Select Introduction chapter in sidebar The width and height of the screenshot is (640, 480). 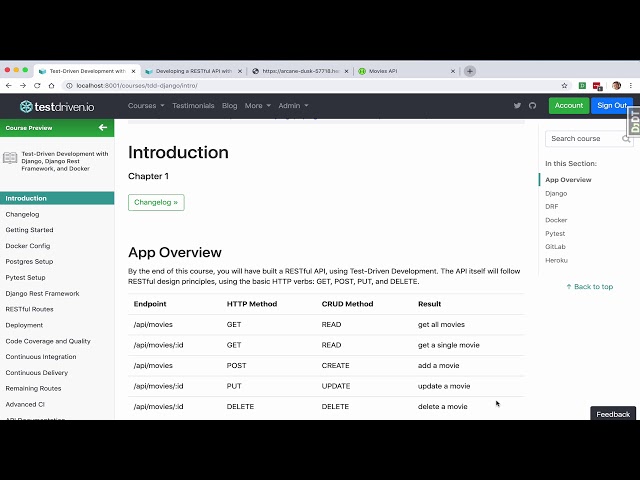57,198
